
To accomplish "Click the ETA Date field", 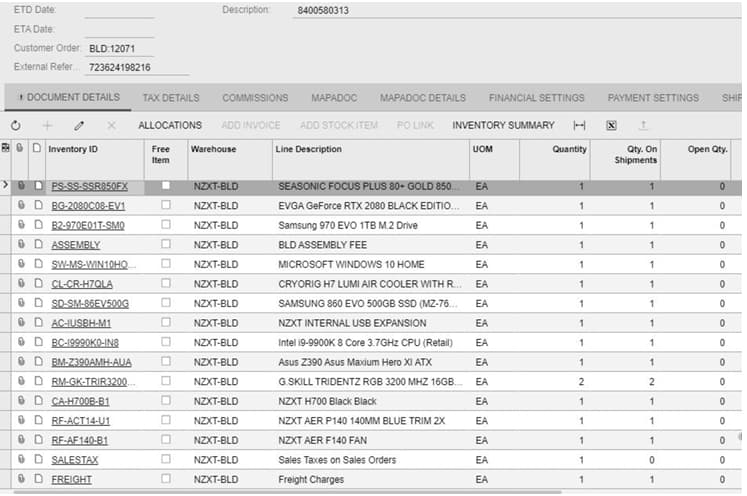I will tap(119, 30).
